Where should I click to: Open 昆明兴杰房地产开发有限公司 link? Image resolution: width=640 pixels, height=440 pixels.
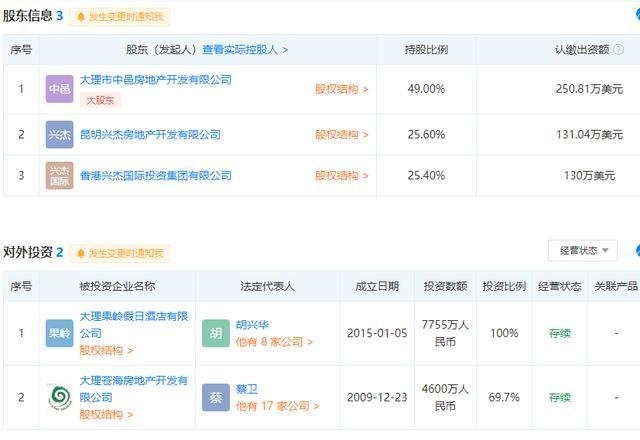[x=150, y=134]
